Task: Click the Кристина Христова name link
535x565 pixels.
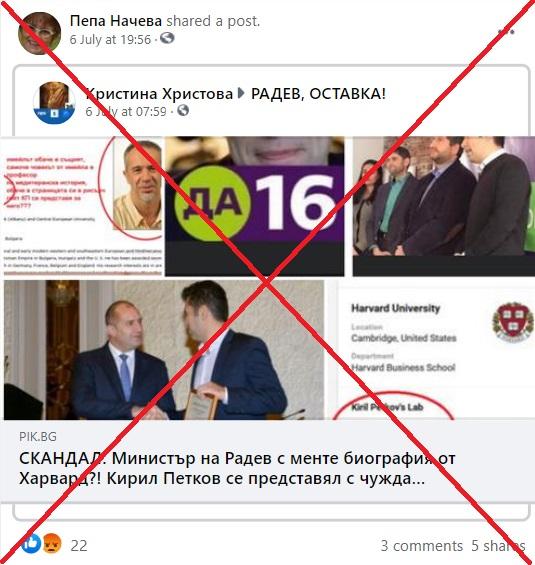Action: click(159, 94)
